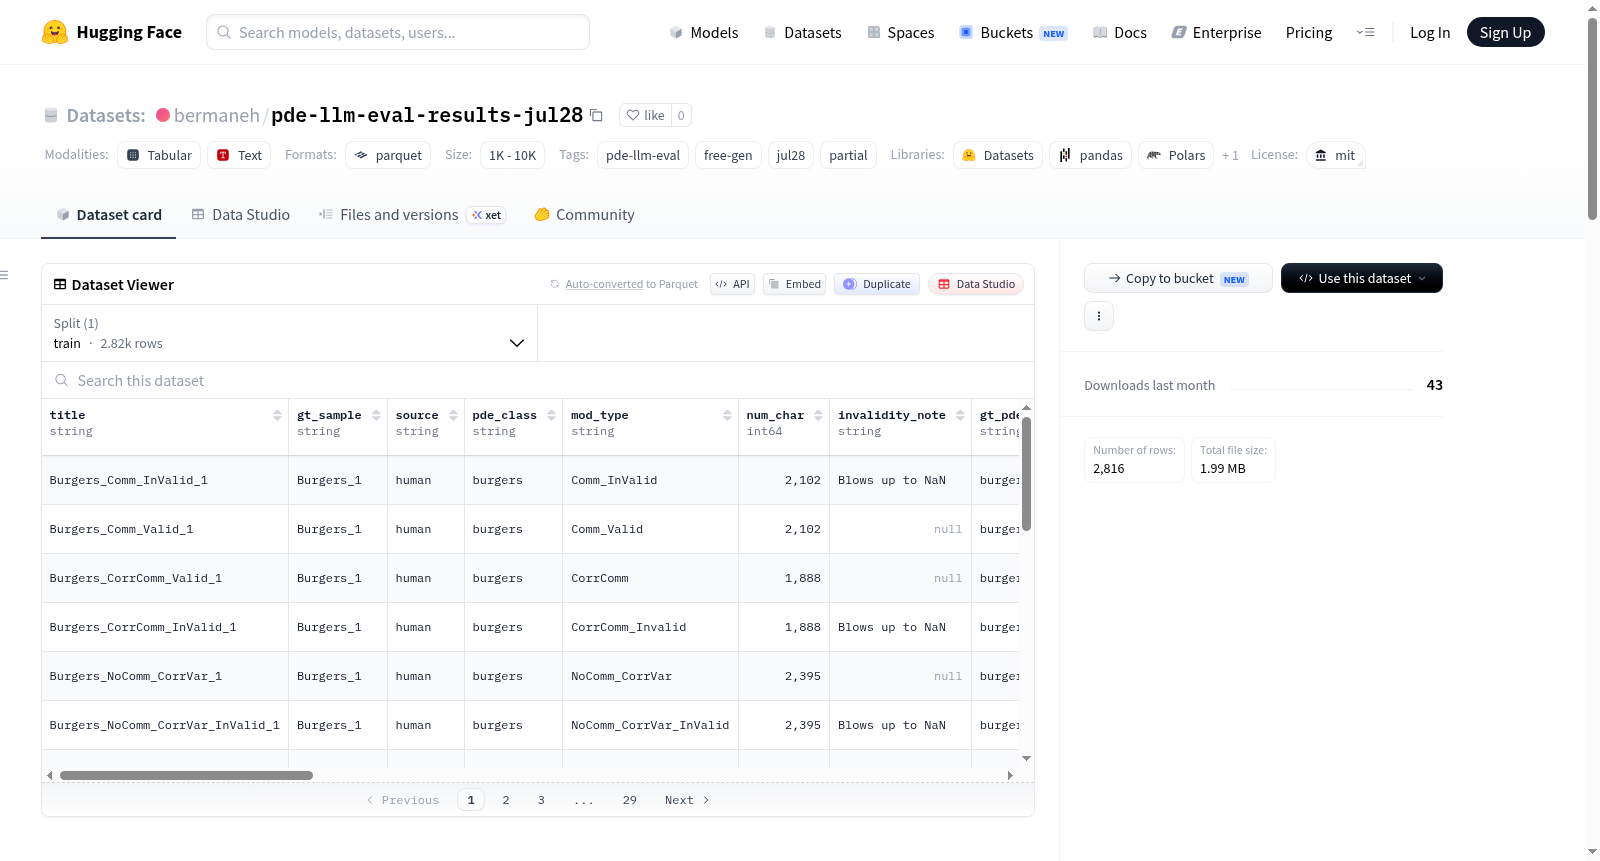This screenshot has width=1600, height=861.
Task: Click the free-gen tag
Action: [x=728, y=155]
